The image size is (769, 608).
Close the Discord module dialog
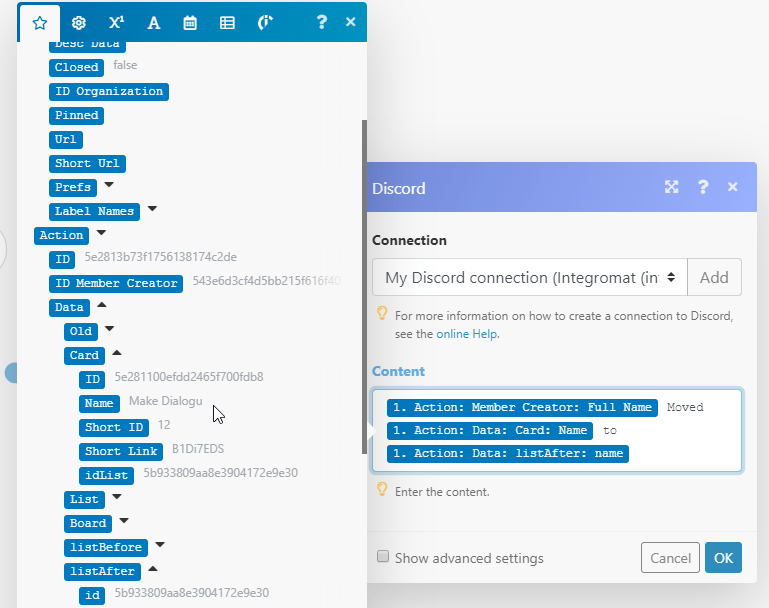(x=733, y=187)
